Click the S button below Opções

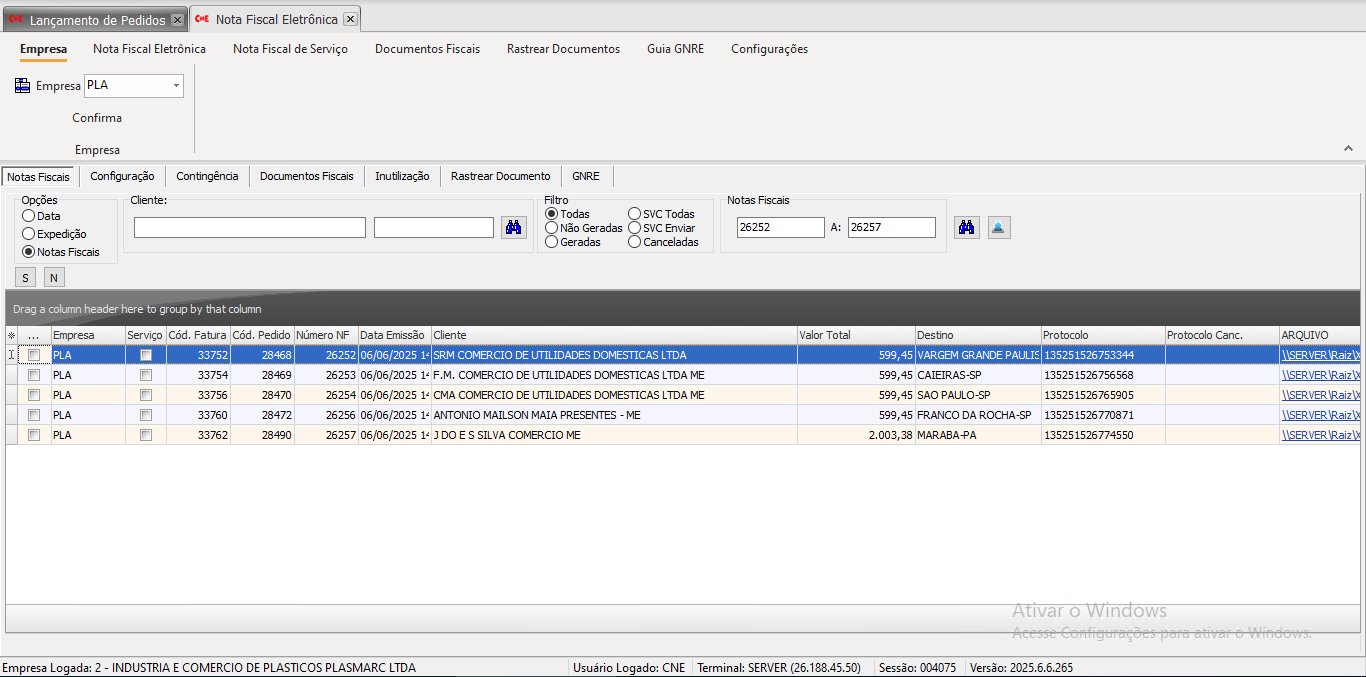[x=26, y=278]
